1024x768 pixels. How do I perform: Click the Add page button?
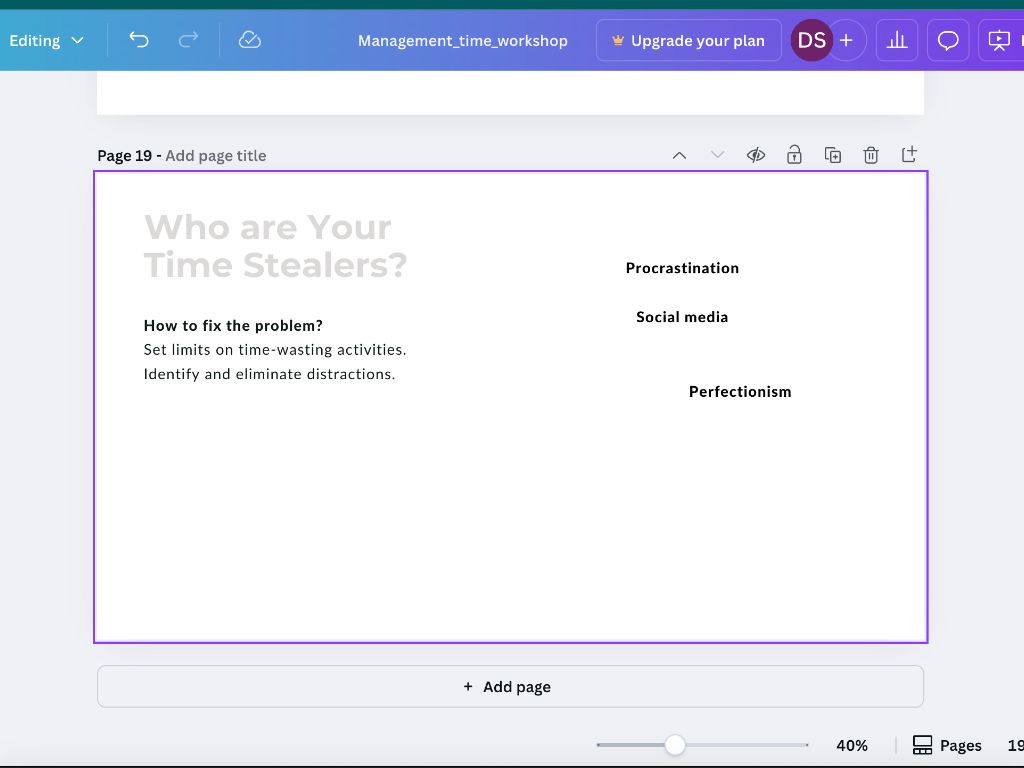[x=510, y=686]
